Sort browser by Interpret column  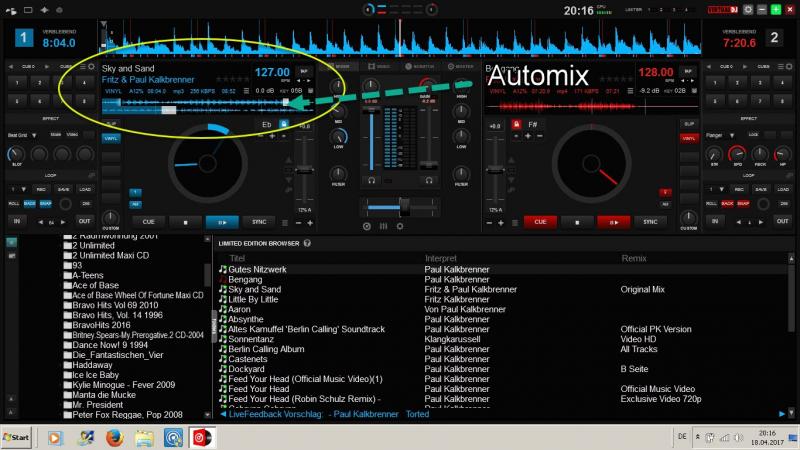pos(441,258)
